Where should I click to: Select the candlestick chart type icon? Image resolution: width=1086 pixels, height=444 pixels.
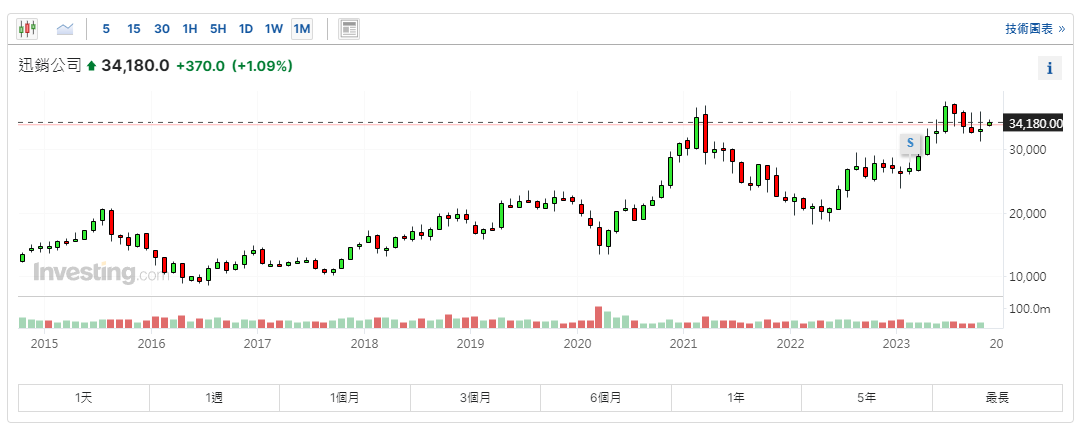point(28,29)
